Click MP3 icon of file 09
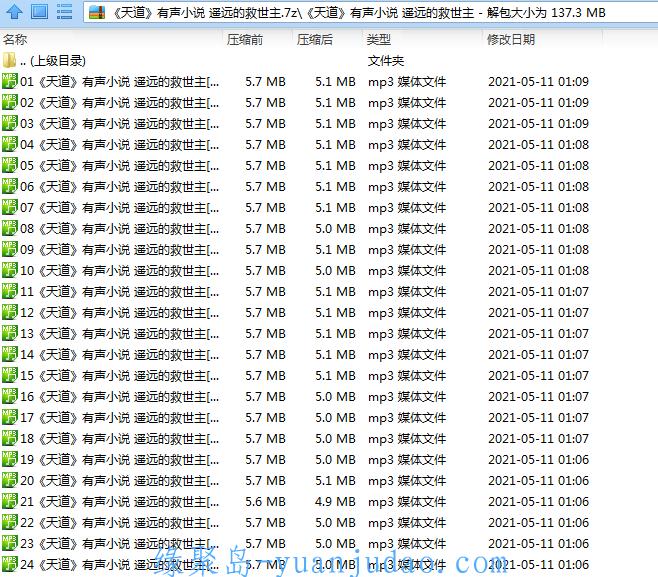 tap(10, 249)
